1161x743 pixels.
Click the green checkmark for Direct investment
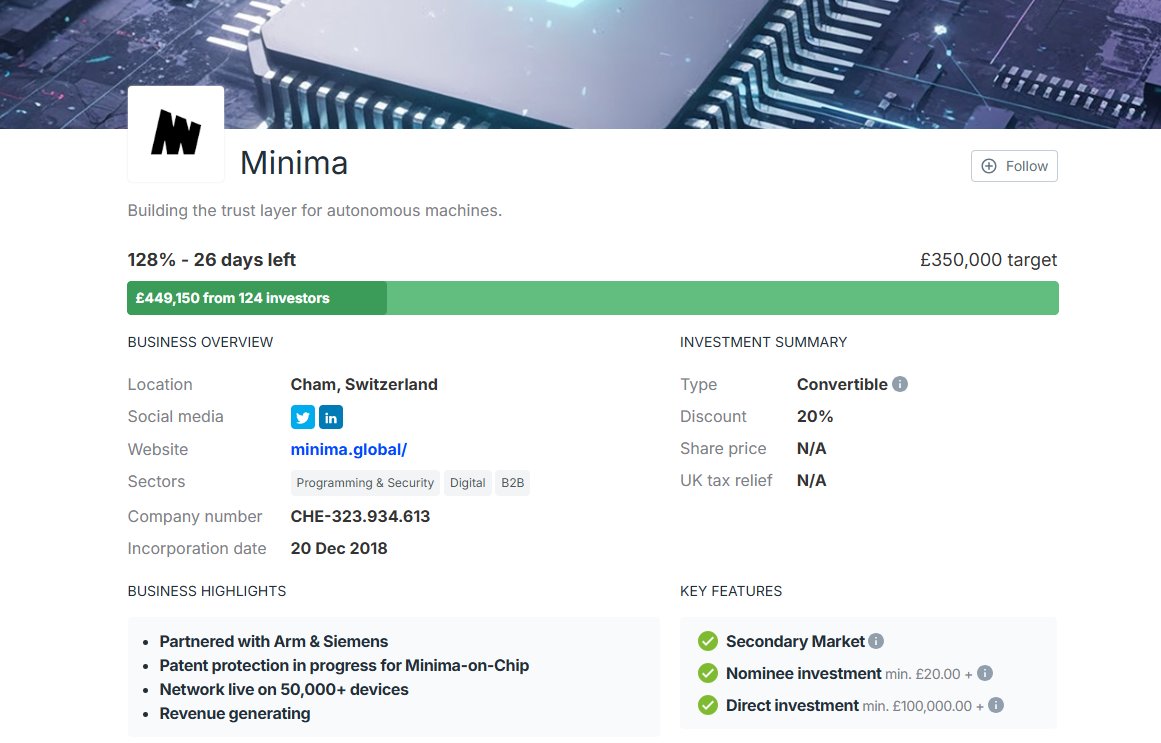point(708,704)
